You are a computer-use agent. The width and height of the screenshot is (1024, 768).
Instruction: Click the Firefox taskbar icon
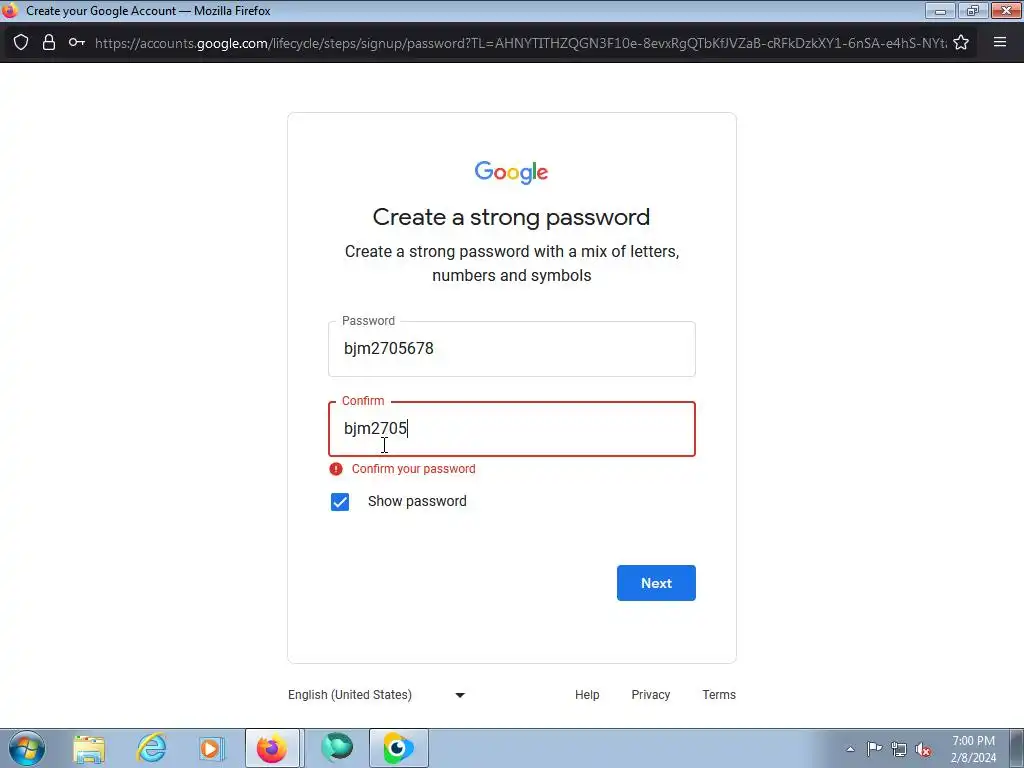tap(272, 748)
